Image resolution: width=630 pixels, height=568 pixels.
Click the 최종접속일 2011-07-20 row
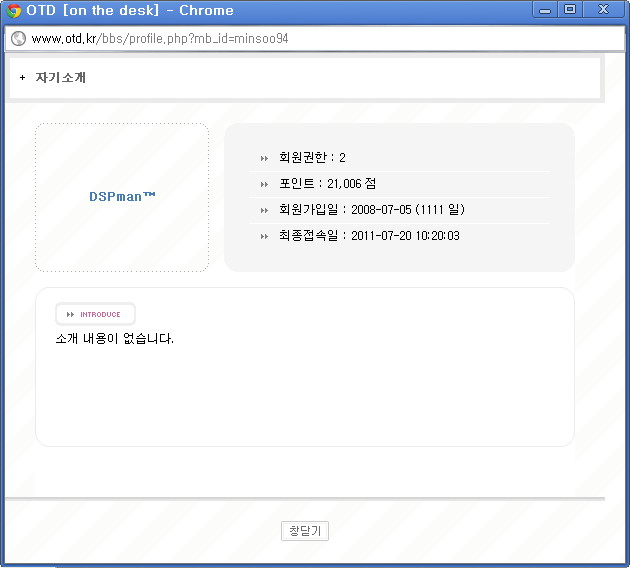tap(399, 236)
